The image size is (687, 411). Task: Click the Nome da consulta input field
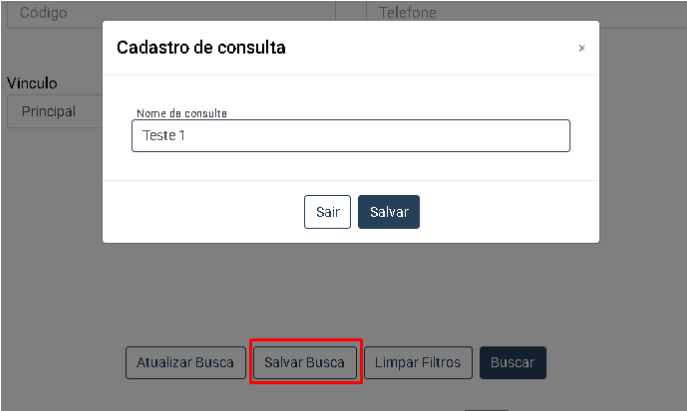pyautogui.click(x=350, y=136)
